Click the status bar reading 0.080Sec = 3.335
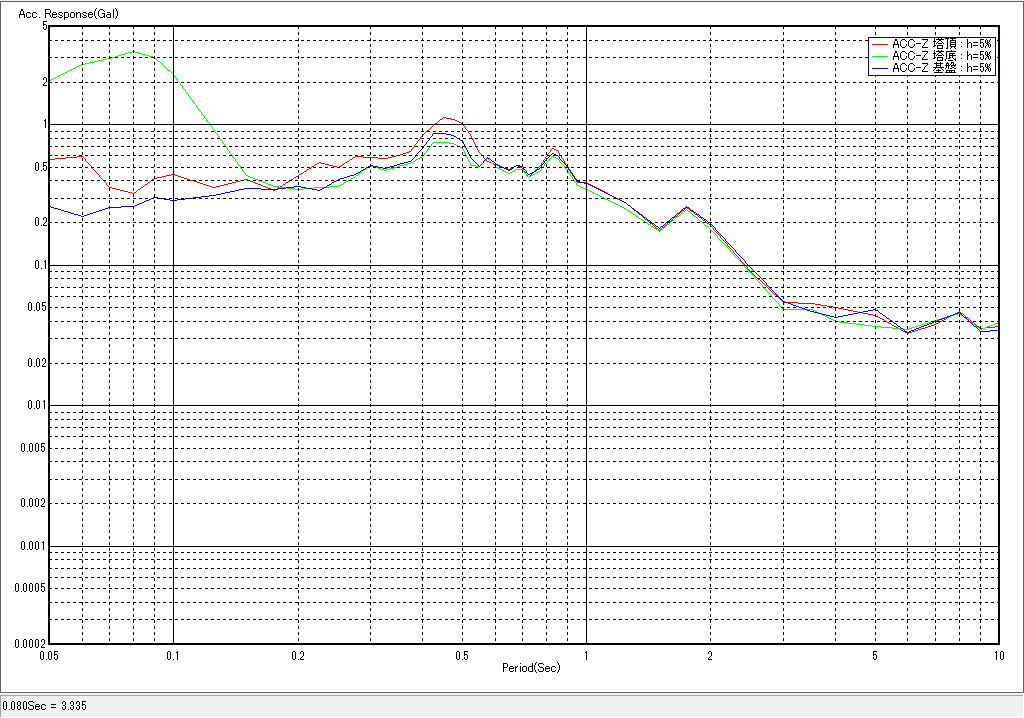Image resolution: width=1024 pixels, height=718 pixels. tap(45, 706)
